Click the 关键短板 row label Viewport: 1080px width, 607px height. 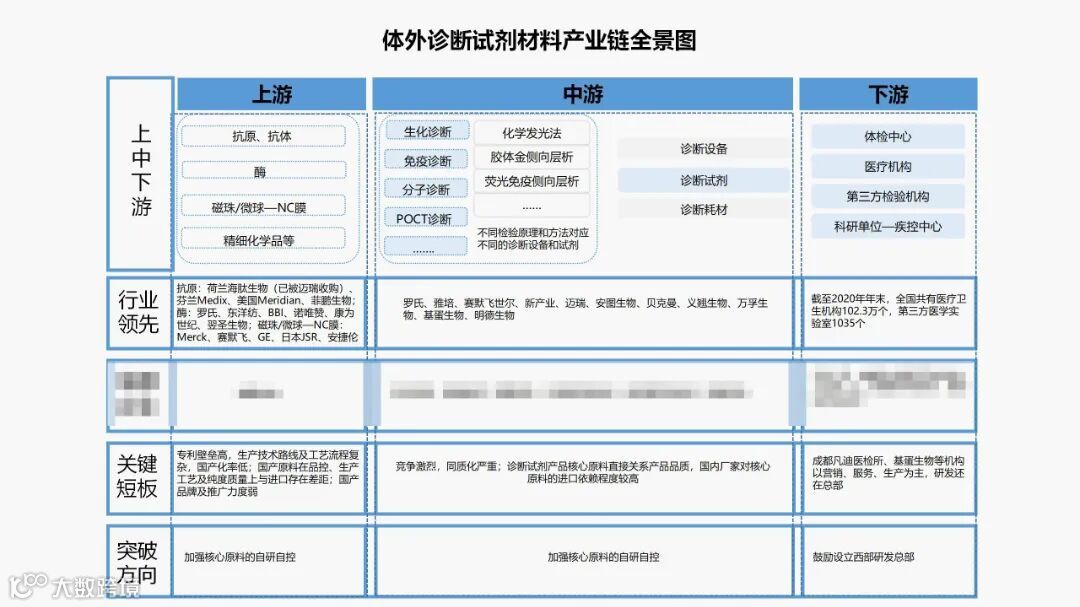point(137,477)
